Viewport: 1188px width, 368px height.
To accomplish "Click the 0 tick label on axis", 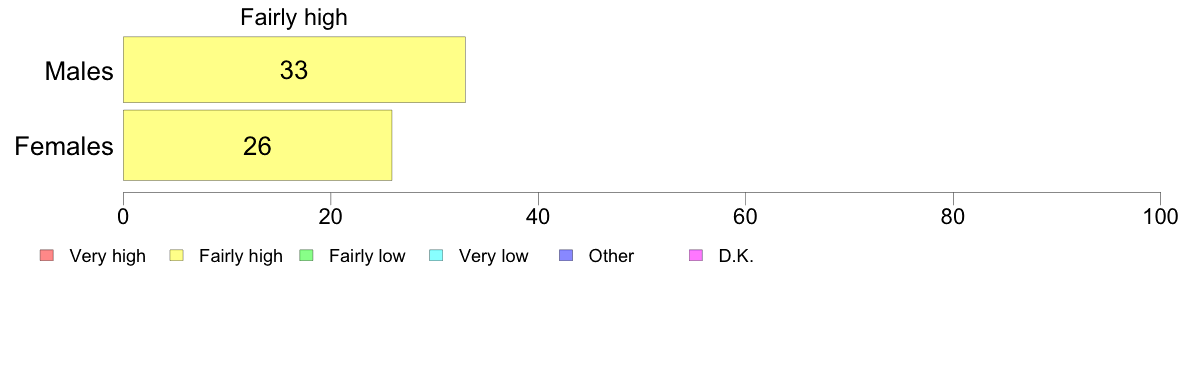I will coord(123,217).
